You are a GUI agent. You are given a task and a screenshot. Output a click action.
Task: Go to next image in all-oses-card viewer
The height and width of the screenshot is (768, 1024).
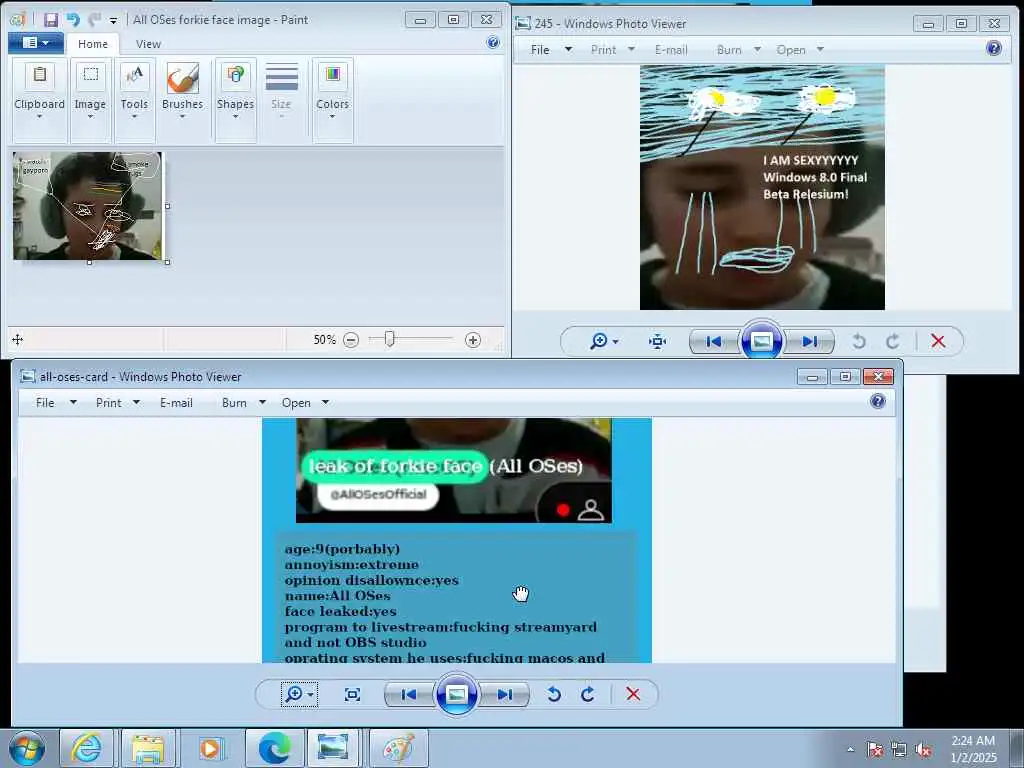[x=505, y=694]
